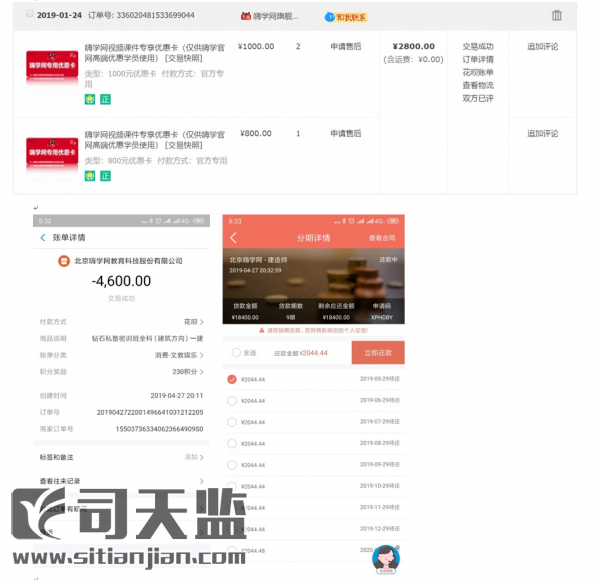Open the 1000元优惠卡 product title link

coord(154,53)
